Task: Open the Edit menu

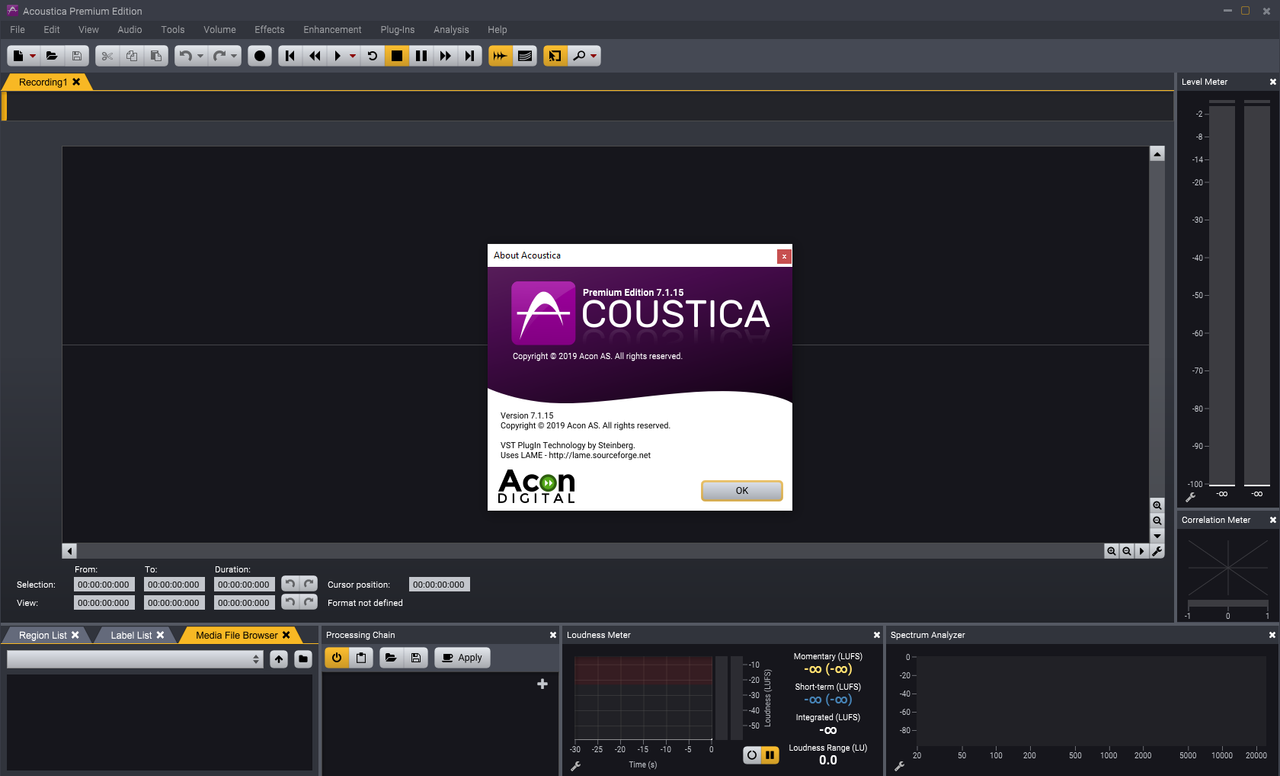Action: tap(52, 30)
